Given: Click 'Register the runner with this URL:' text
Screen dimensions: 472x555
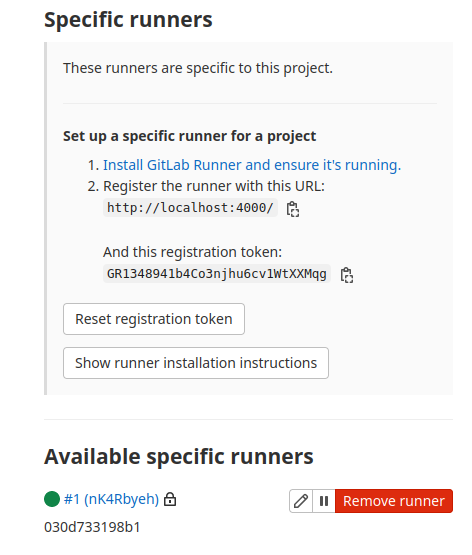Looking at the screenshot, I should click(x=214, y=186).
